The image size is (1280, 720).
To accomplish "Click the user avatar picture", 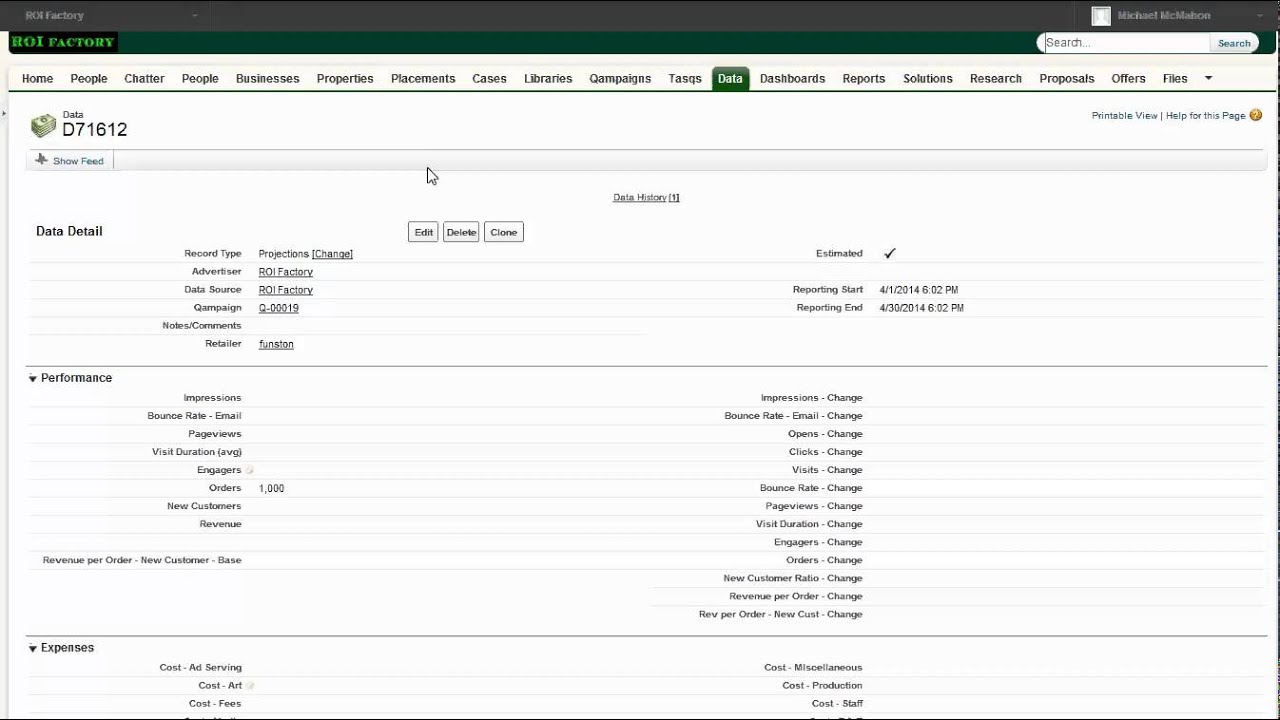I will tap(1101, 16).
